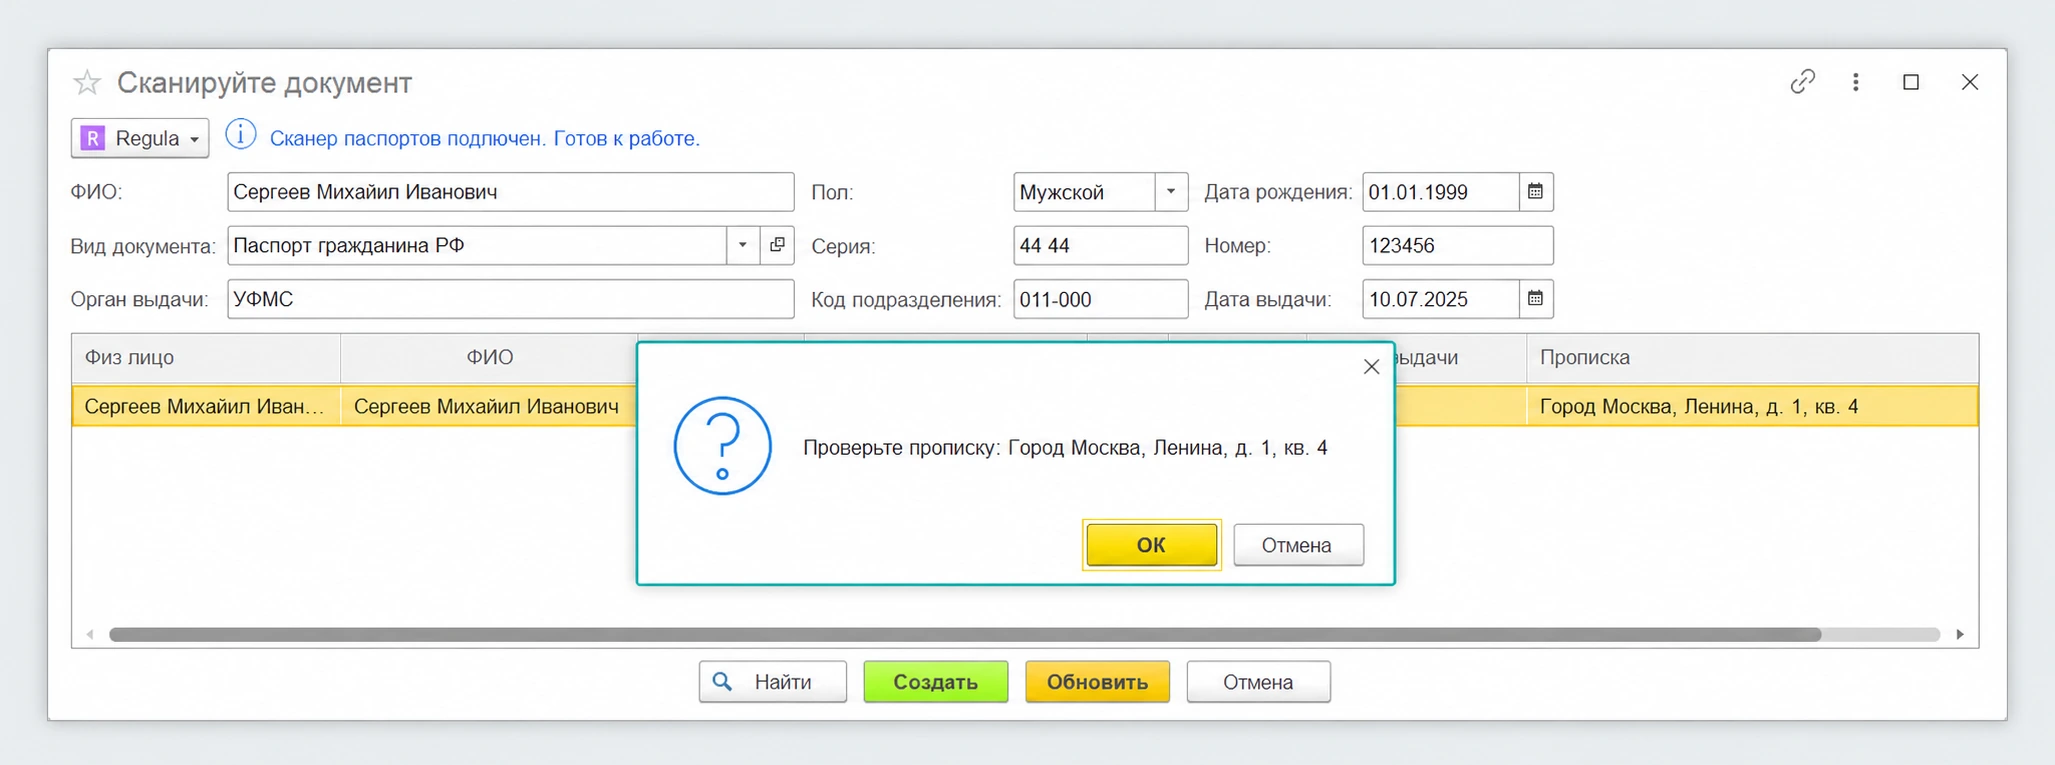
Task: Open calendar for Дата рождения
Action: click(1536, 192)
